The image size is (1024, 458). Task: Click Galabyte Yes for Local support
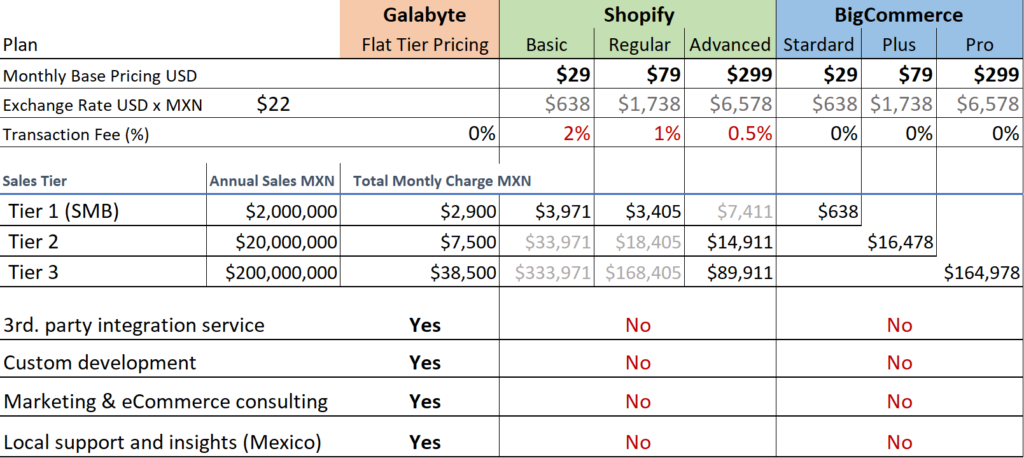pos(424,442)
